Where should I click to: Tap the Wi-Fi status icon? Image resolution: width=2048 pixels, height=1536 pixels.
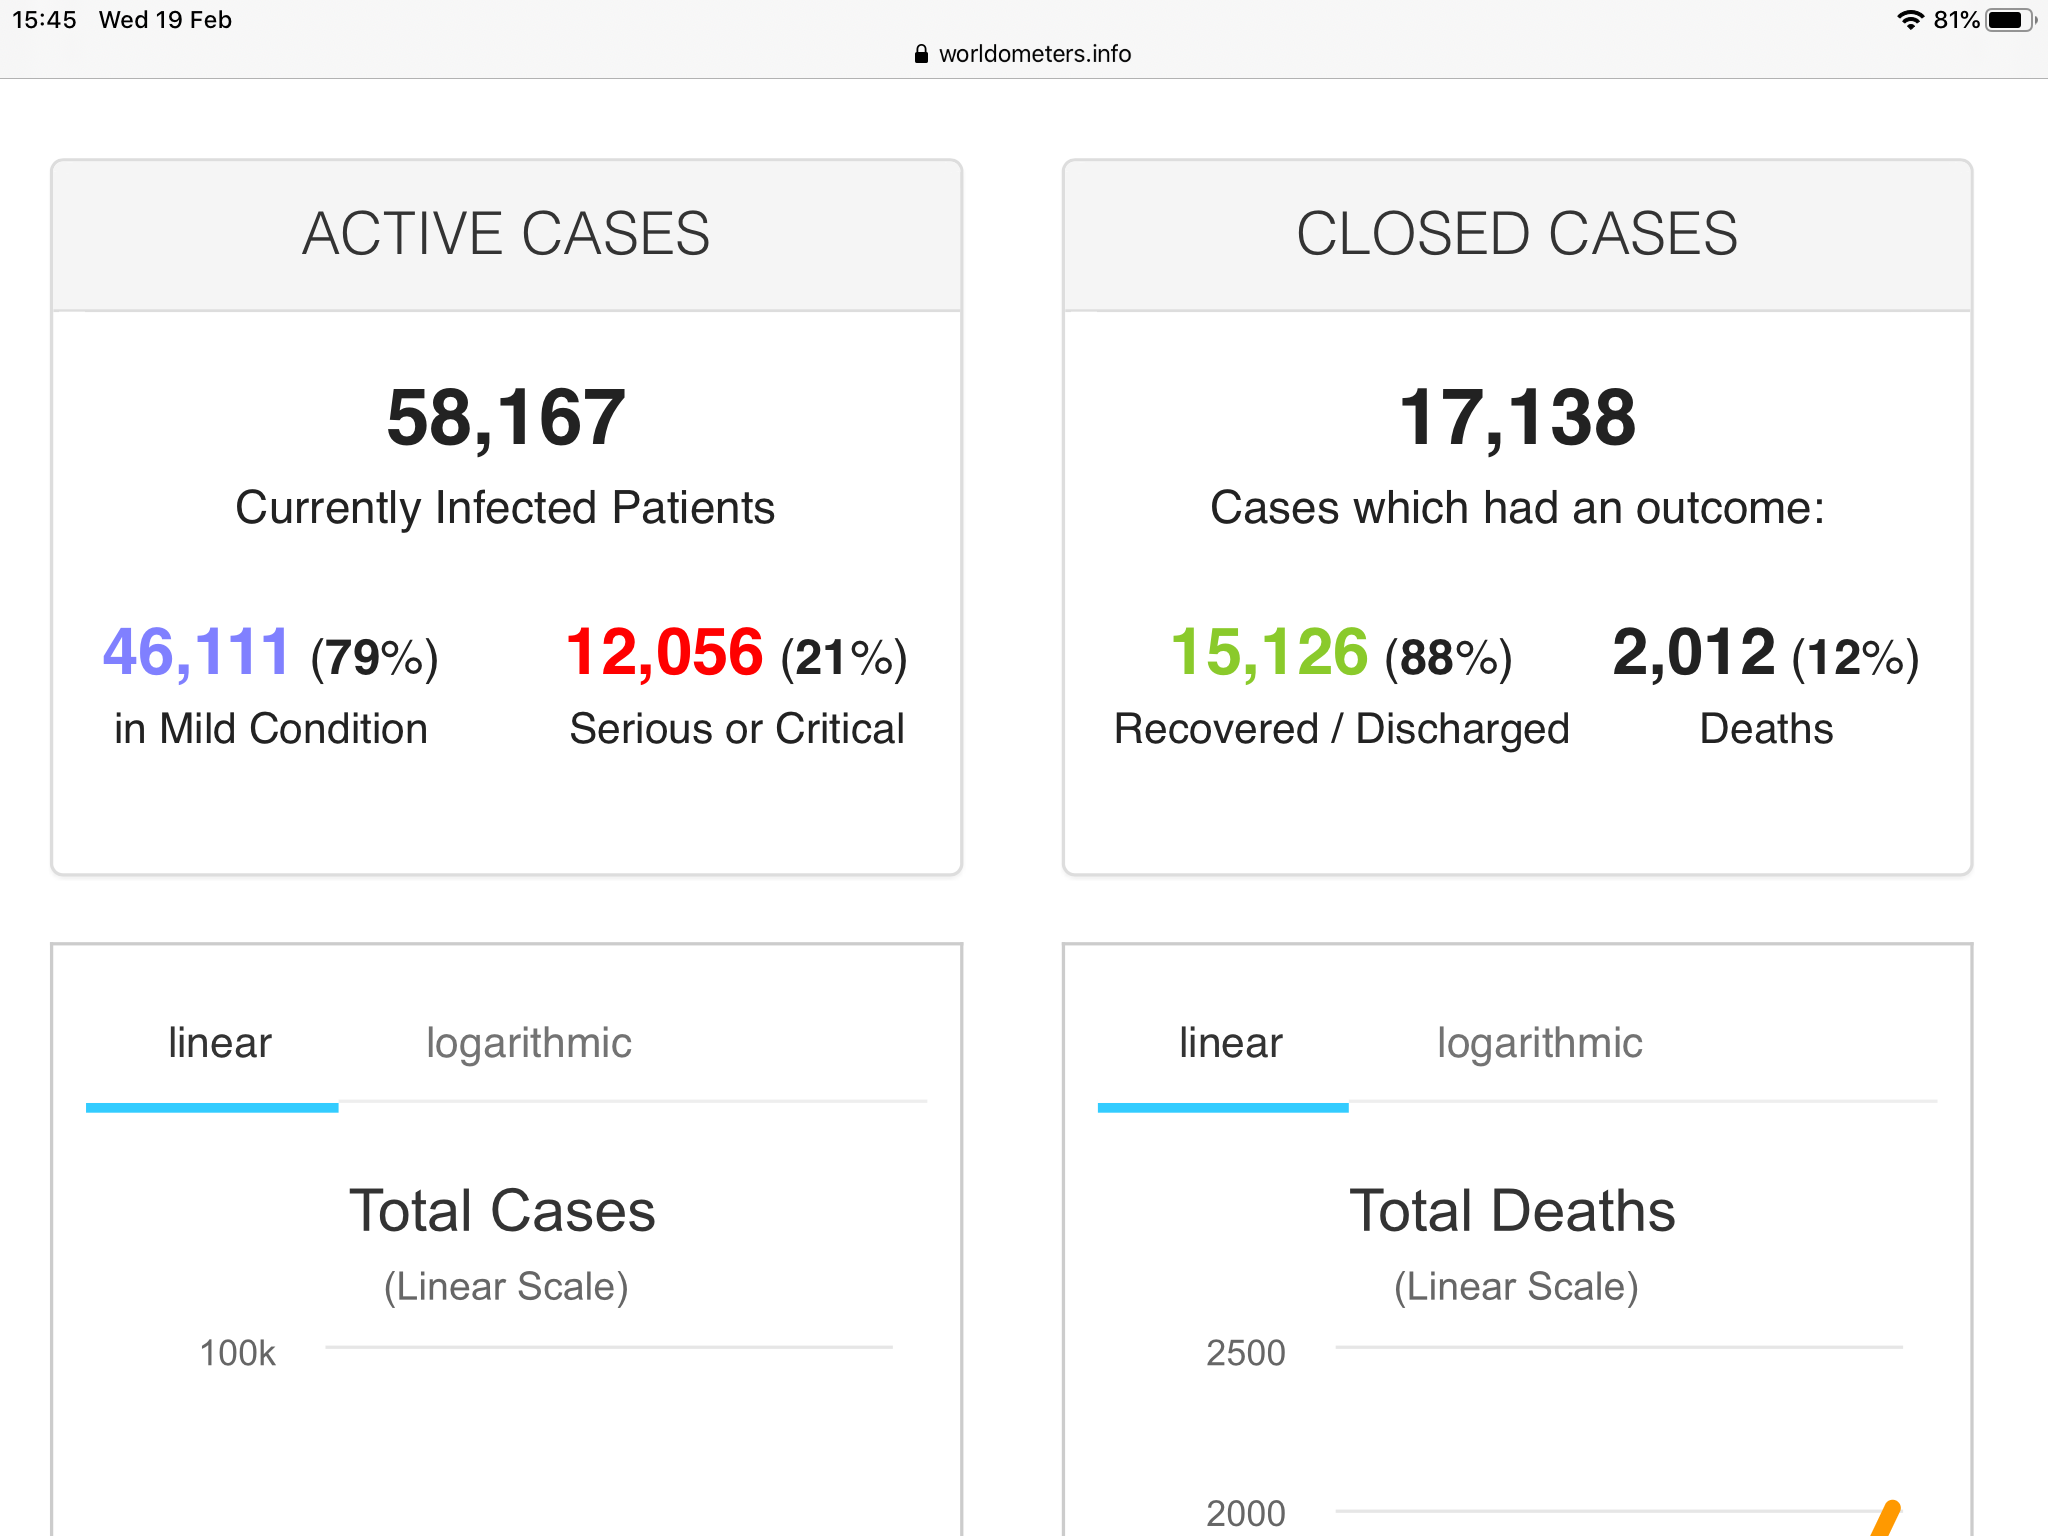point(1910,20)
